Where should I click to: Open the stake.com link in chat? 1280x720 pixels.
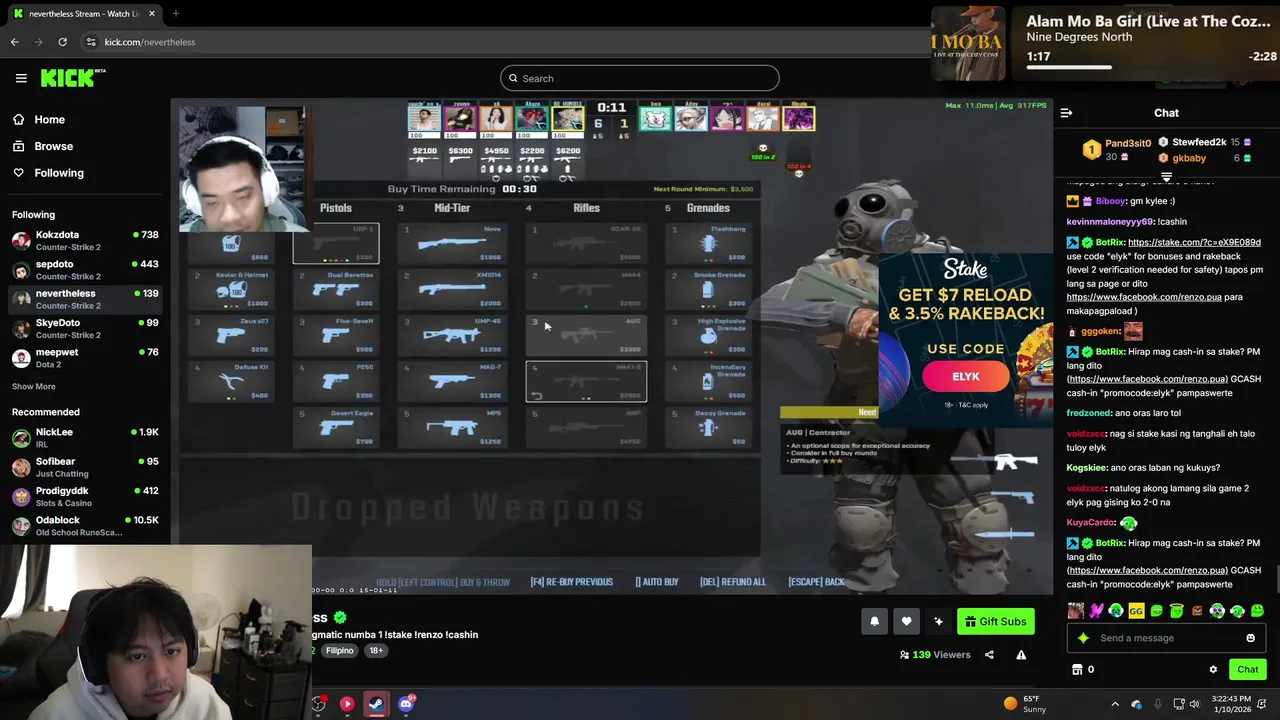(1194, 242)
